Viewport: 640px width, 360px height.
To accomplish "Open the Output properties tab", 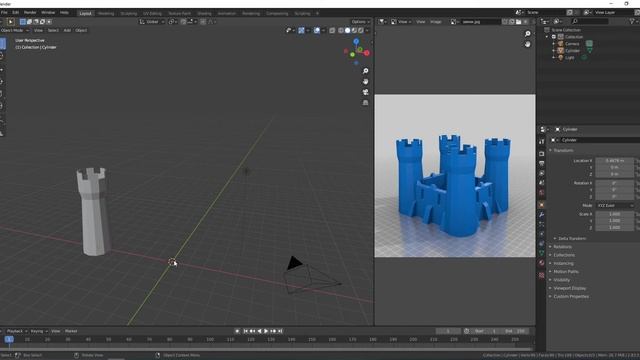I will click(542, 164).
